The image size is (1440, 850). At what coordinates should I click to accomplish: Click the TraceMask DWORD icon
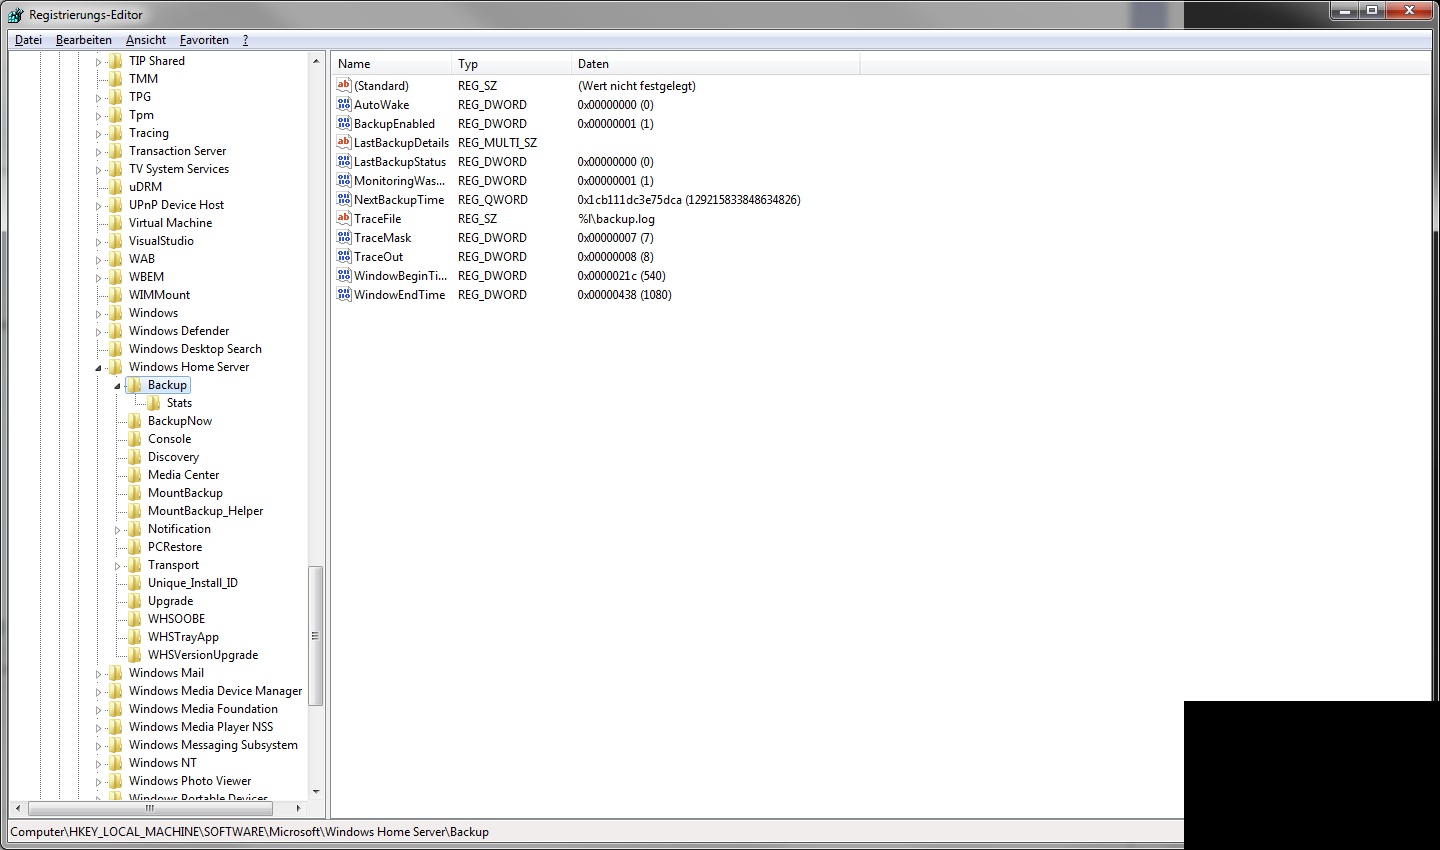(344, 237)
